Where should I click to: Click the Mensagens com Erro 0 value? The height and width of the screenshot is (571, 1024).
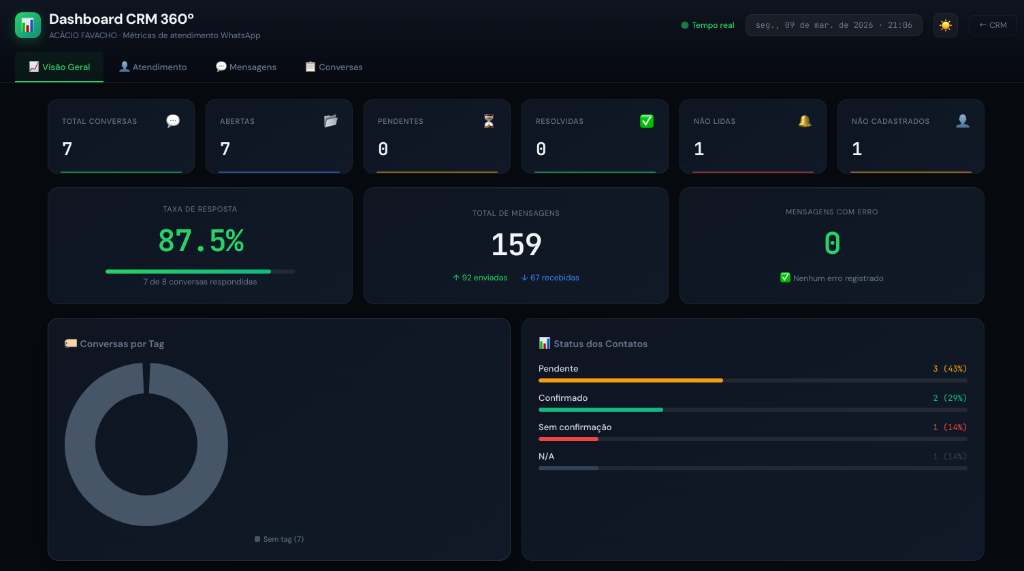click(x=831, y=243)
